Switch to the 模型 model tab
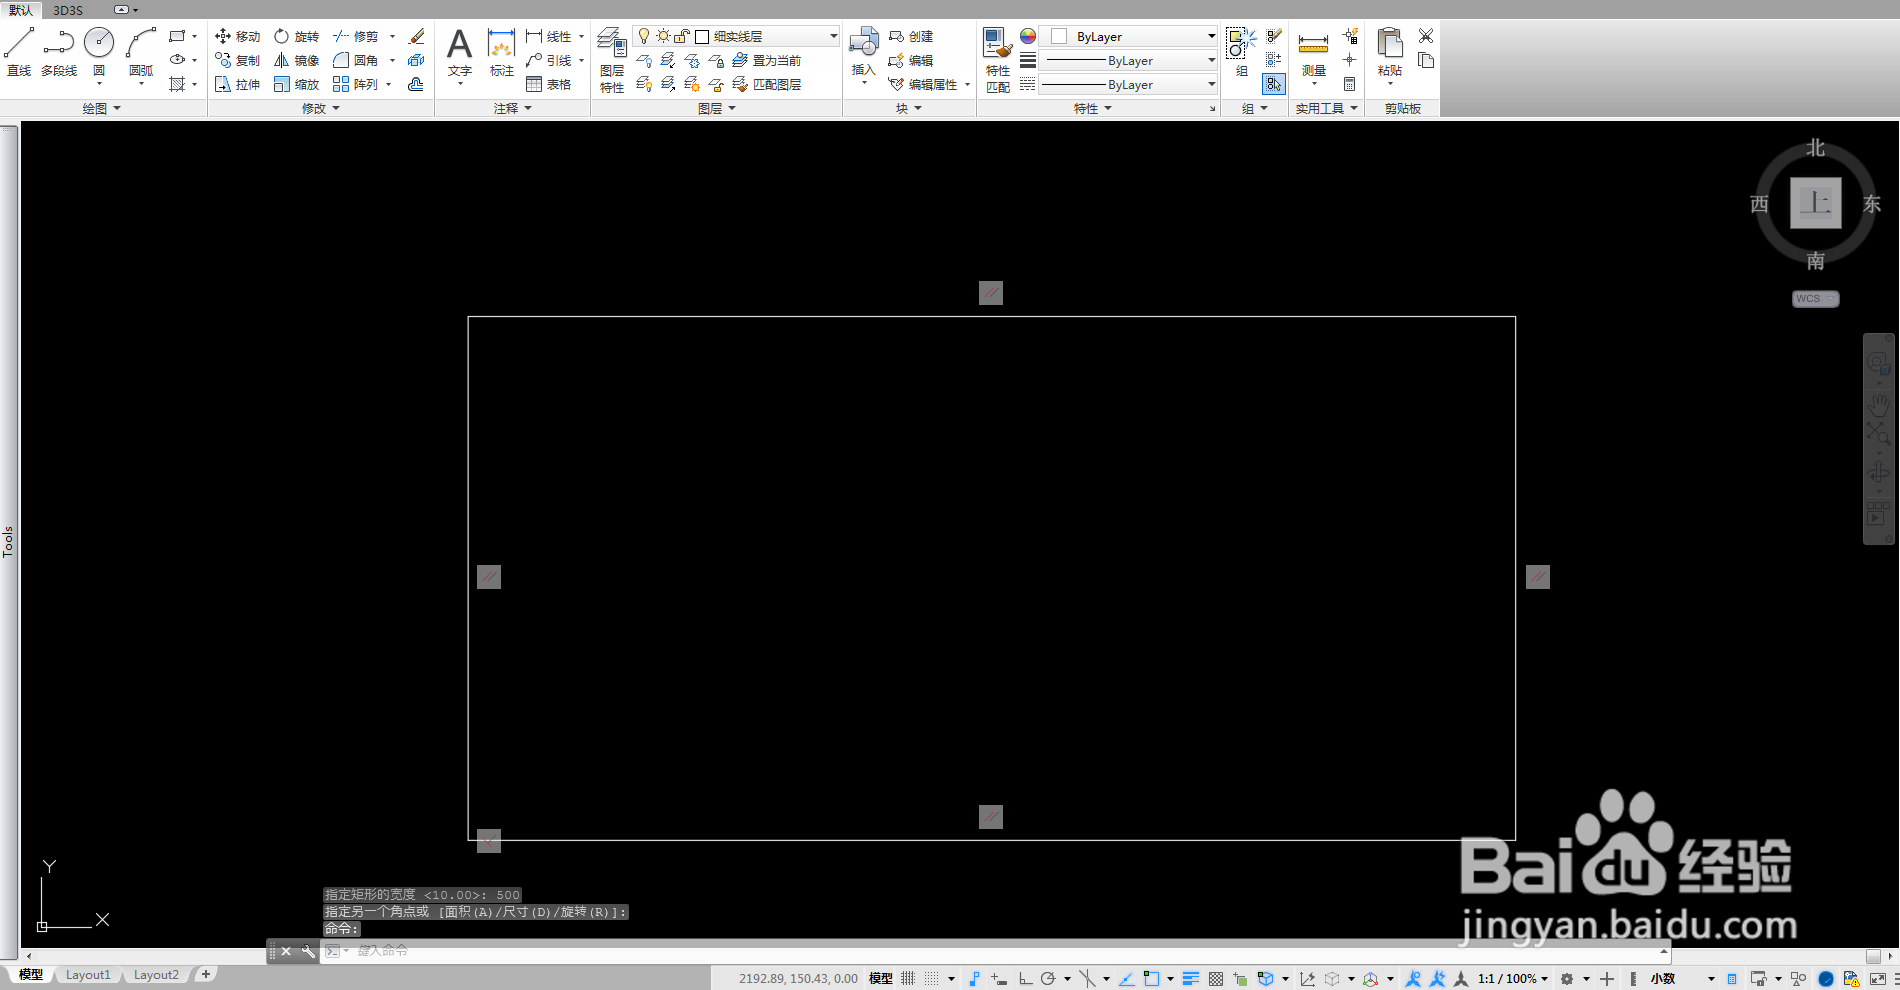Viewport: 1900px width, 990px height. (x=31, y=974)
